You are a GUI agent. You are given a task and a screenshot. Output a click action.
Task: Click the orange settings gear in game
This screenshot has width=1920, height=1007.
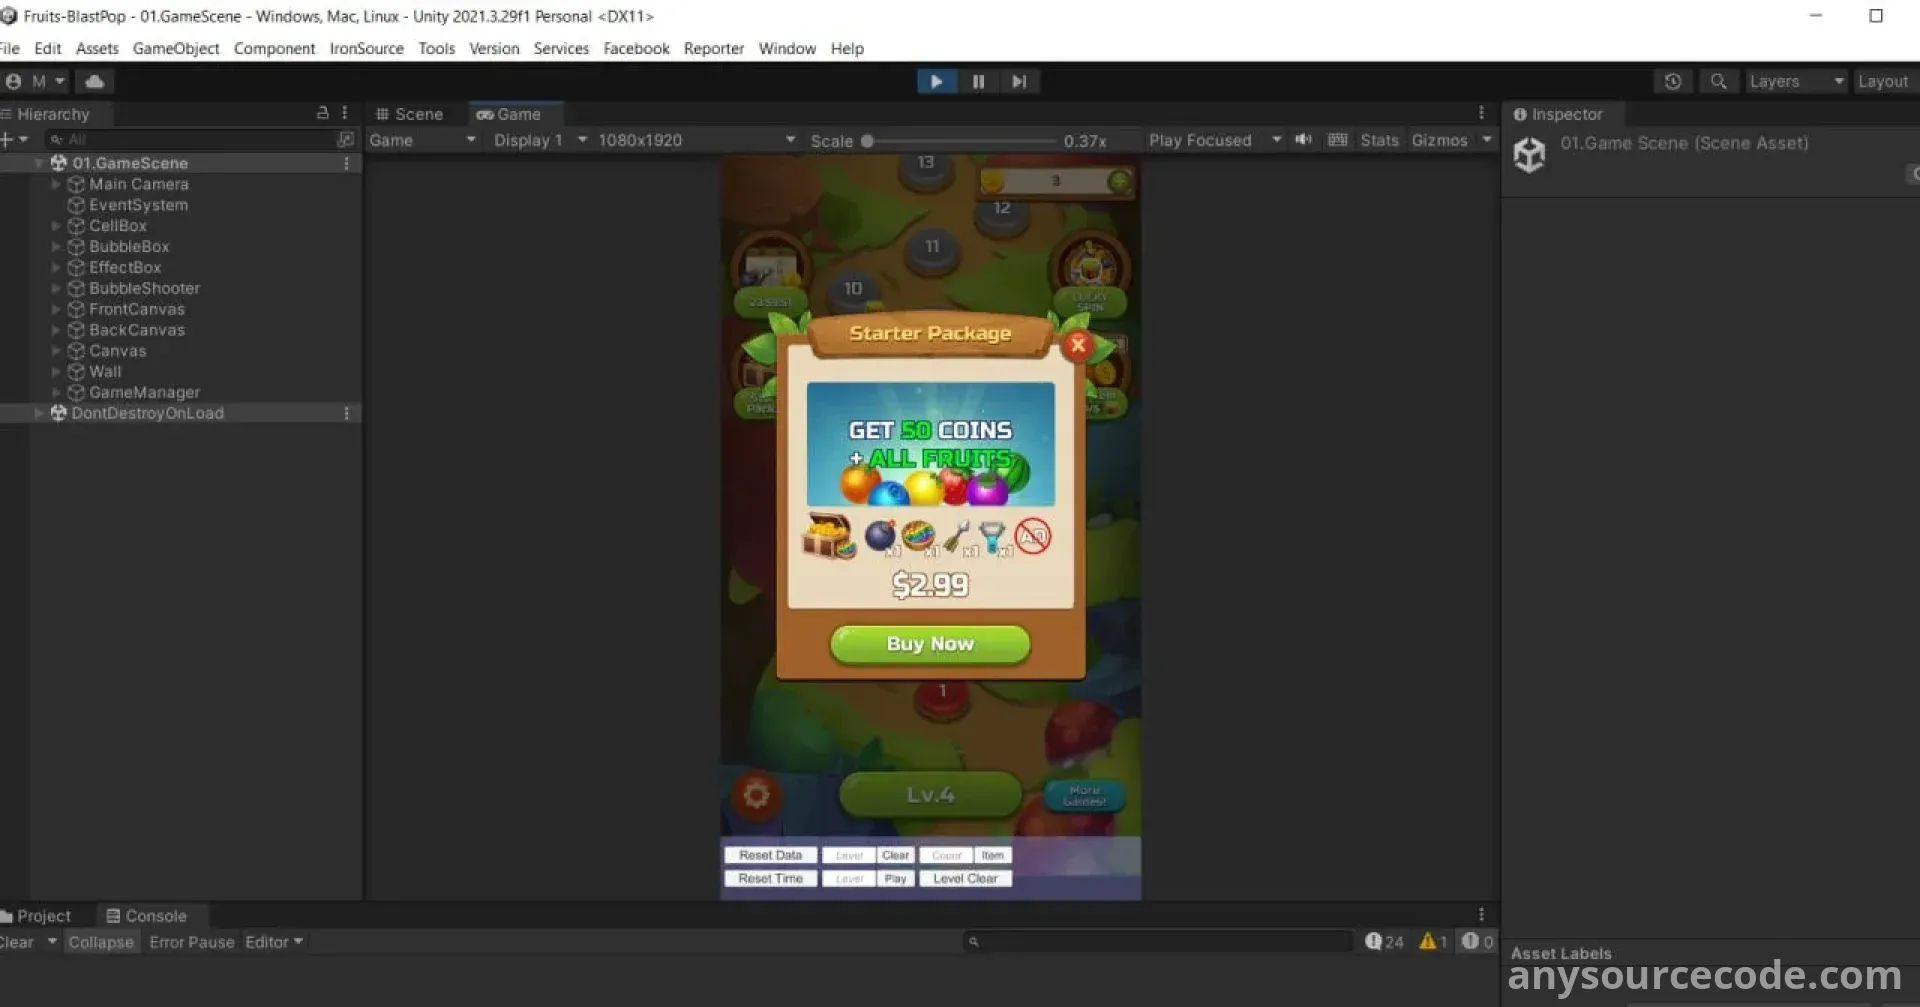pos(756,795)
